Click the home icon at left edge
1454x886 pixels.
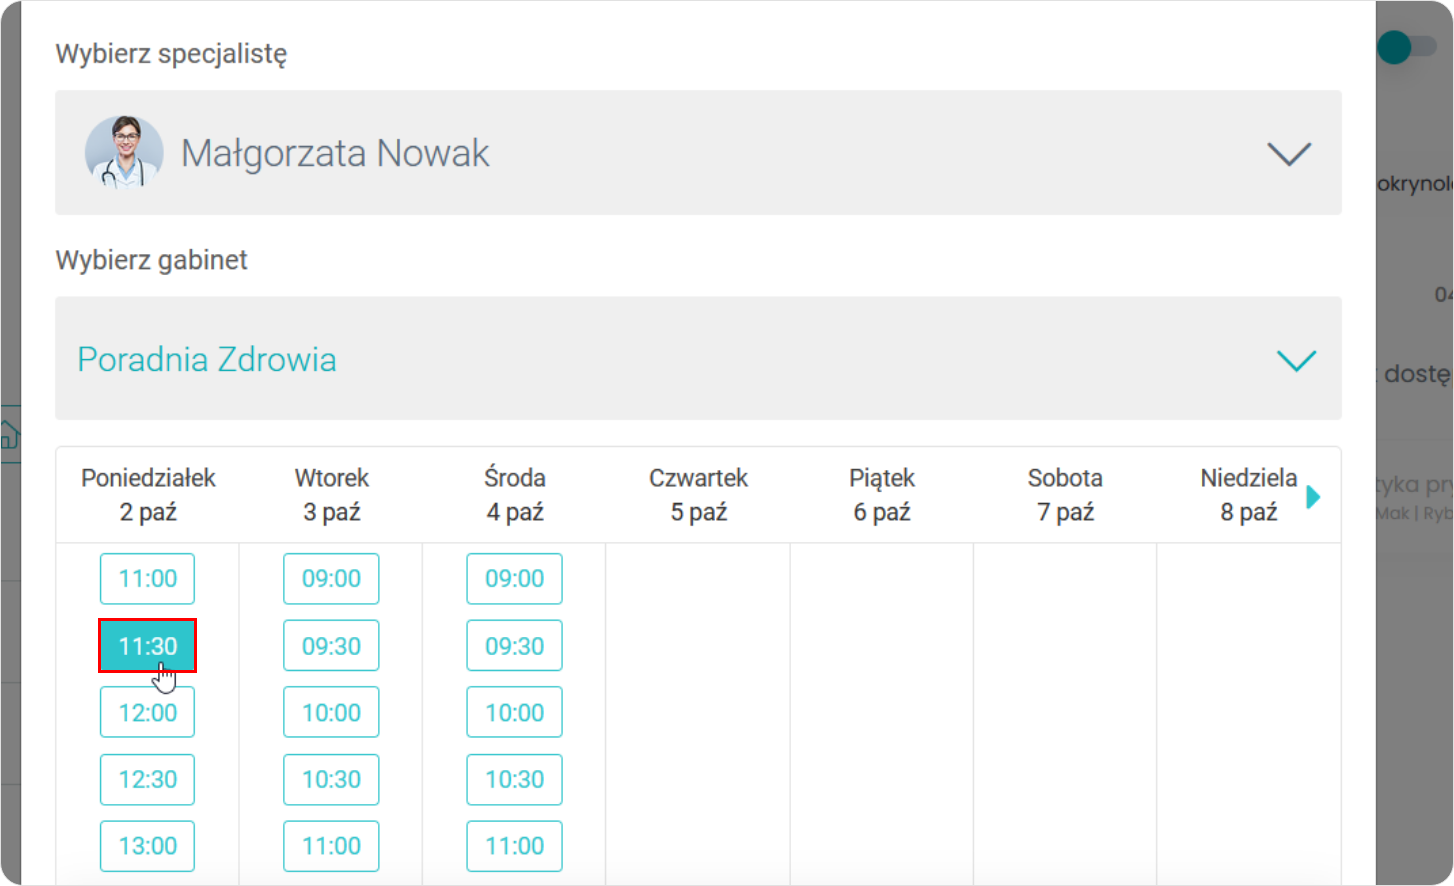click(9, 434)
